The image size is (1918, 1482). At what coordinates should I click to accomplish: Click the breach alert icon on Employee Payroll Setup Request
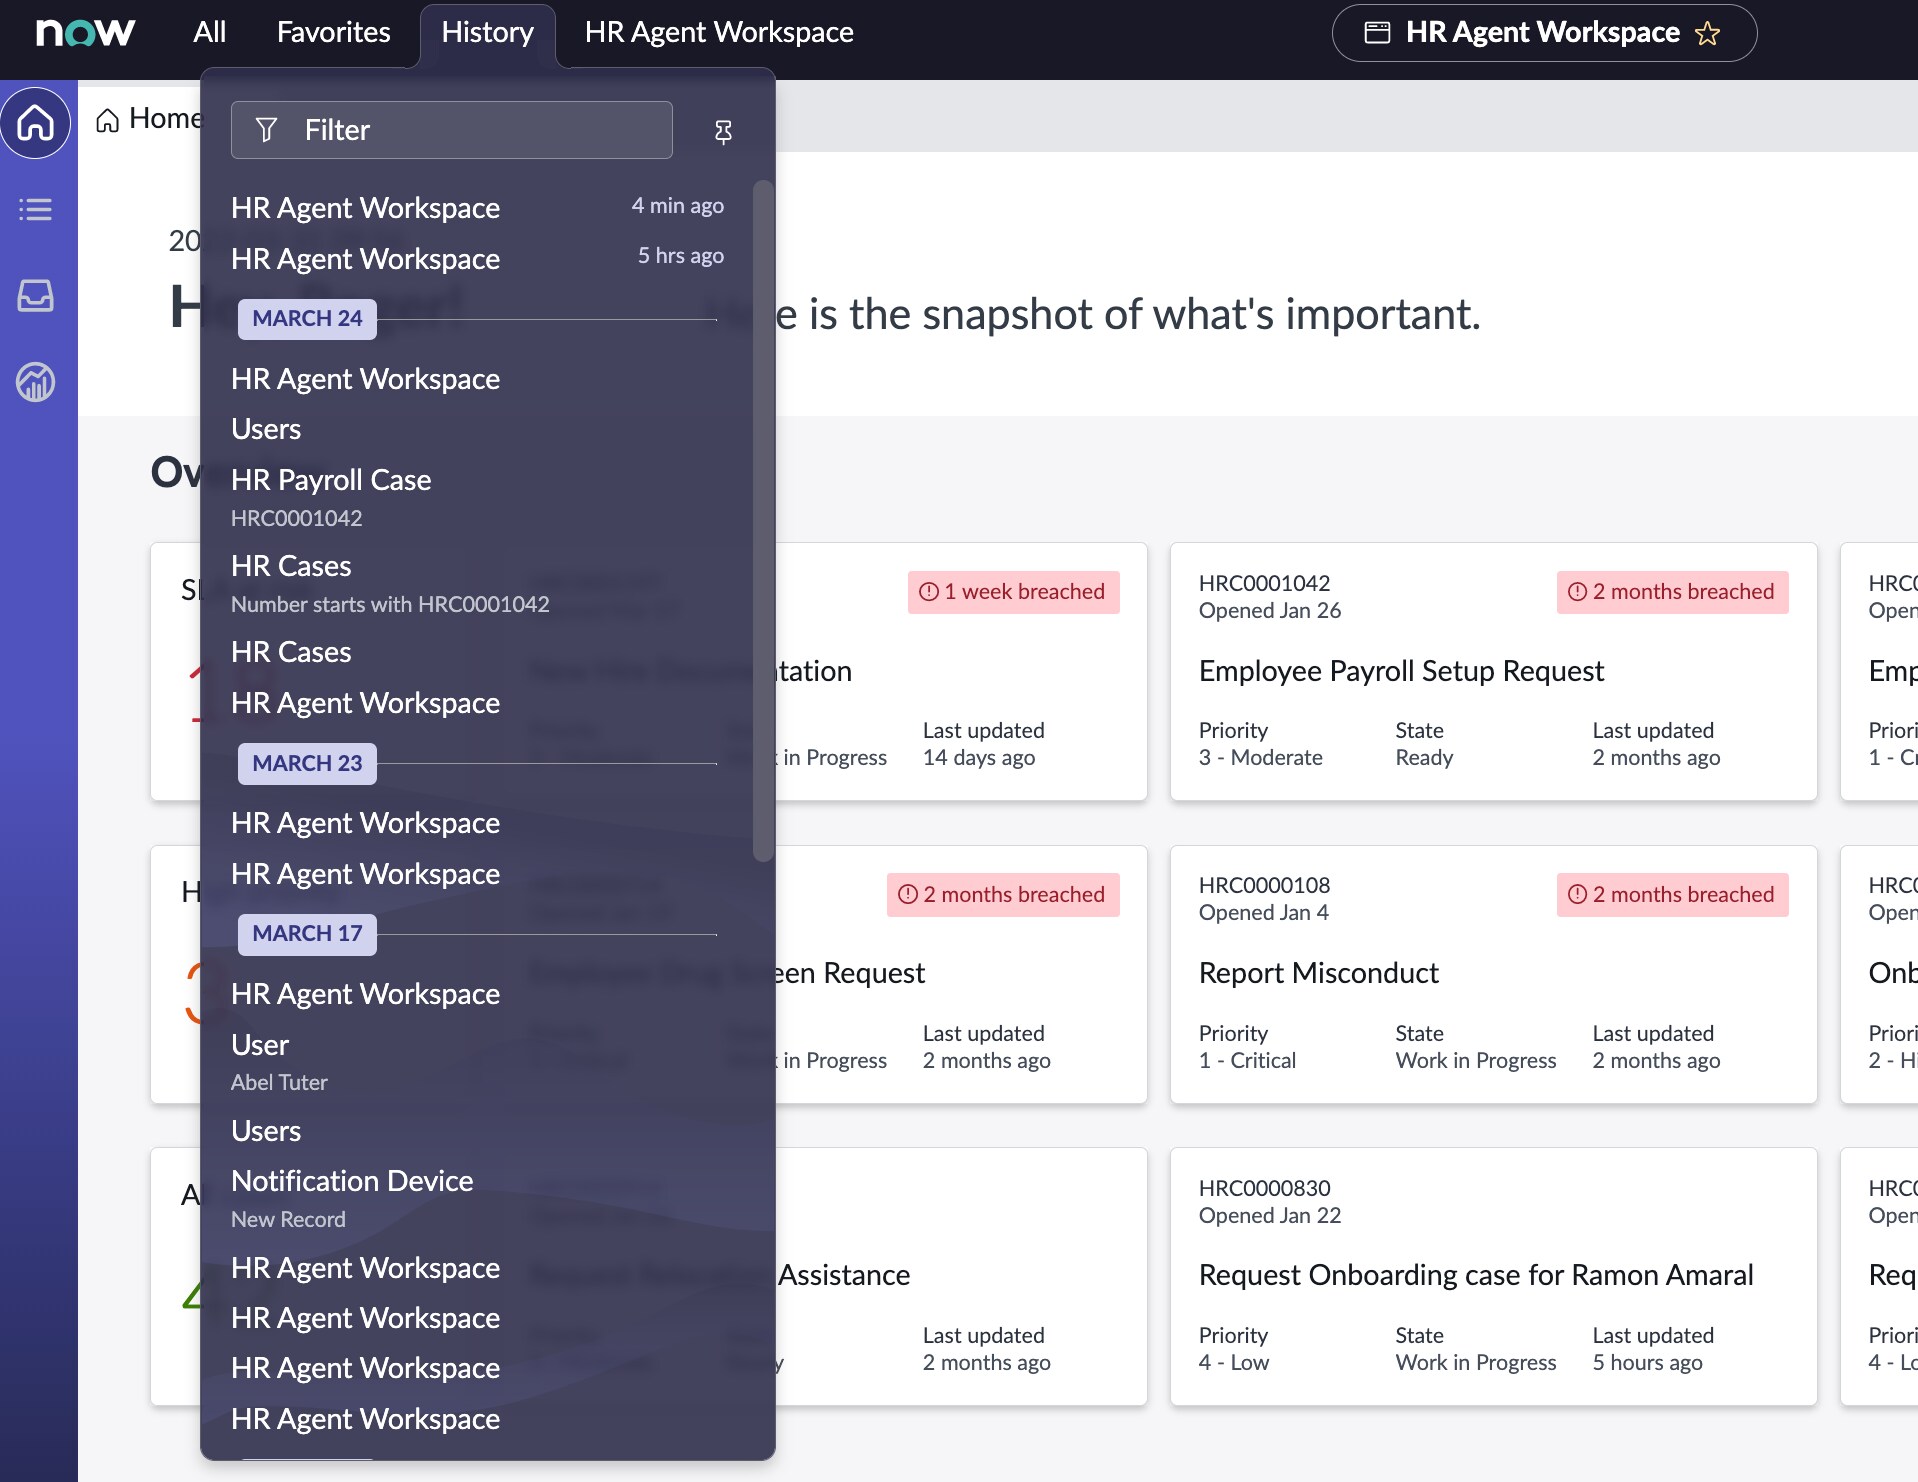point(1577,591)
